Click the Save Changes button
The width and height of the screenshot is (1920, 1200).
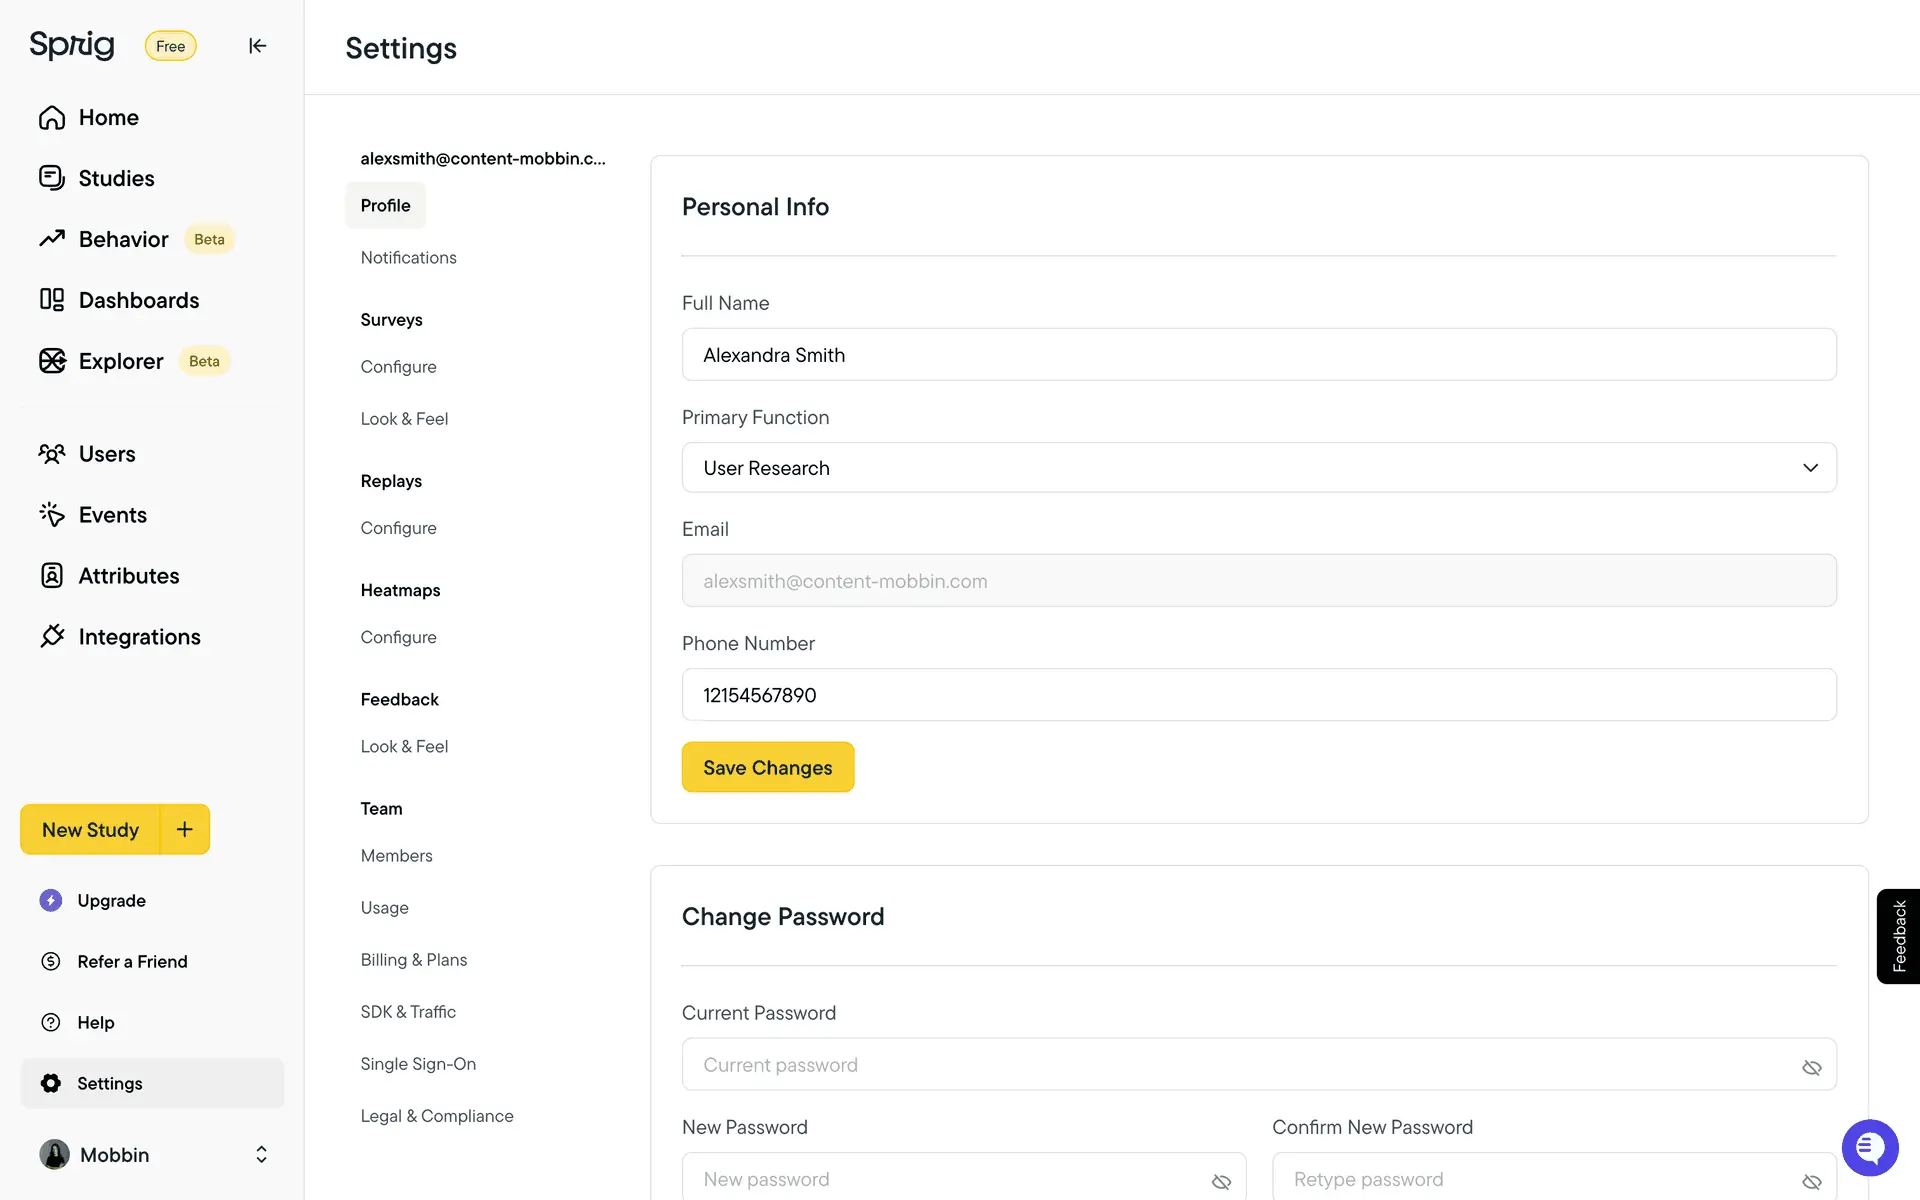coord(767,767)
